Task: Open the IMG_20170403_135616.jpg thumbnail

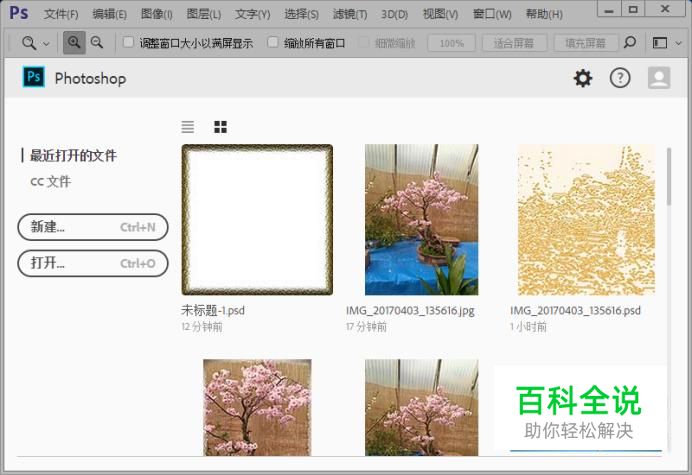Action: 421,219
